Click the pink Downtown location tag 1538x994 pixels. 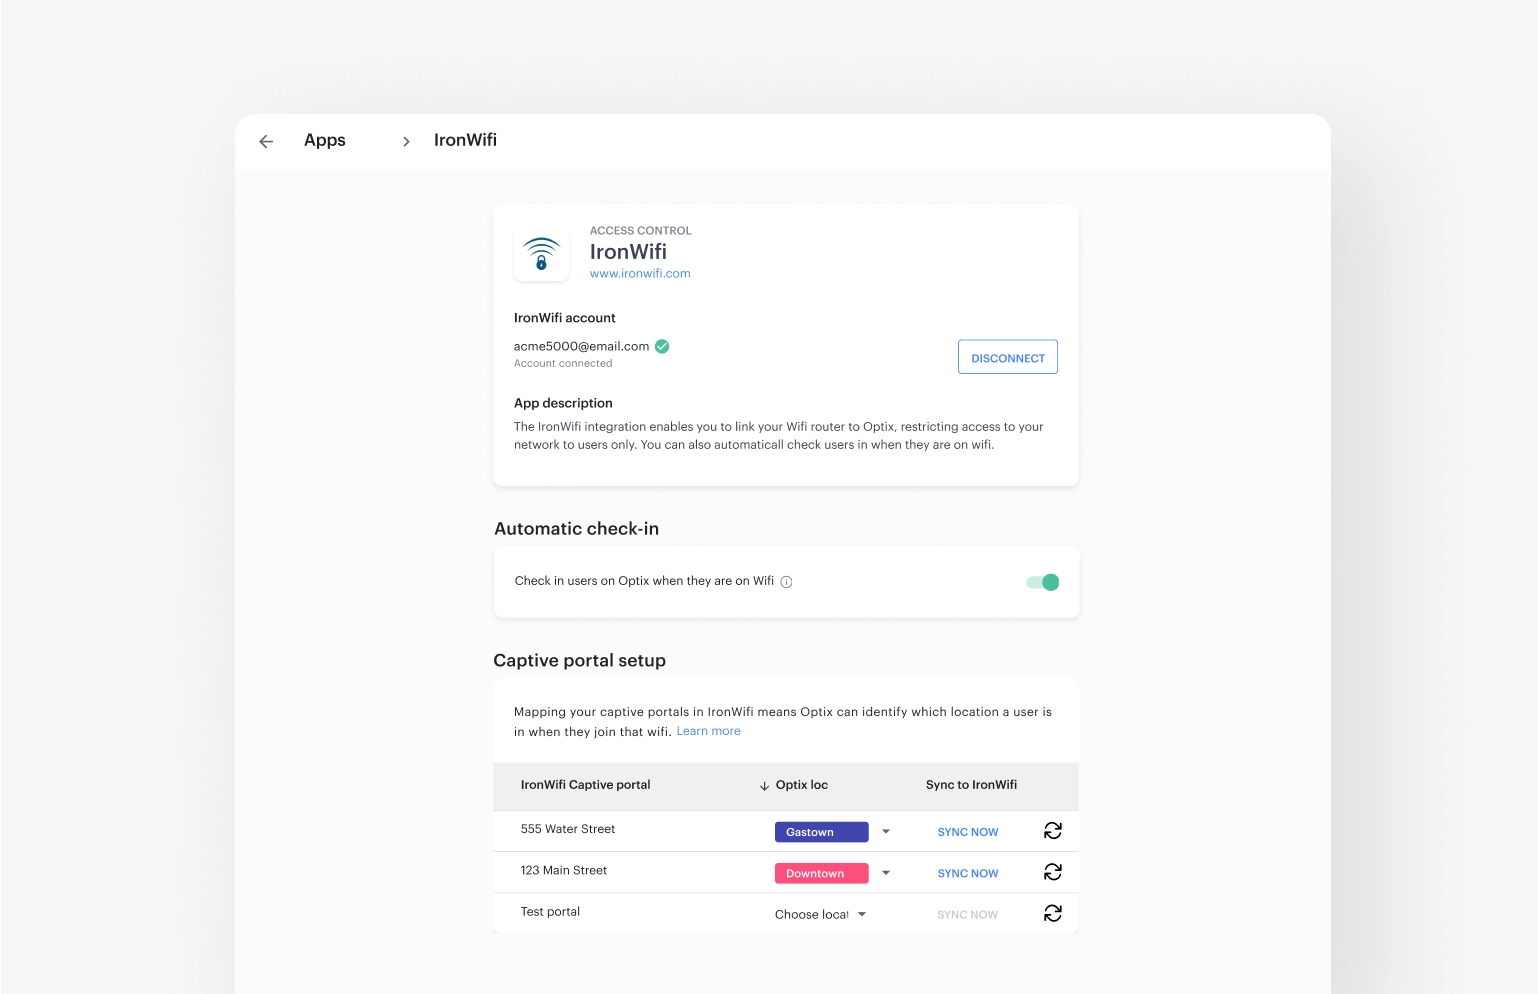(x=821, y=873)
